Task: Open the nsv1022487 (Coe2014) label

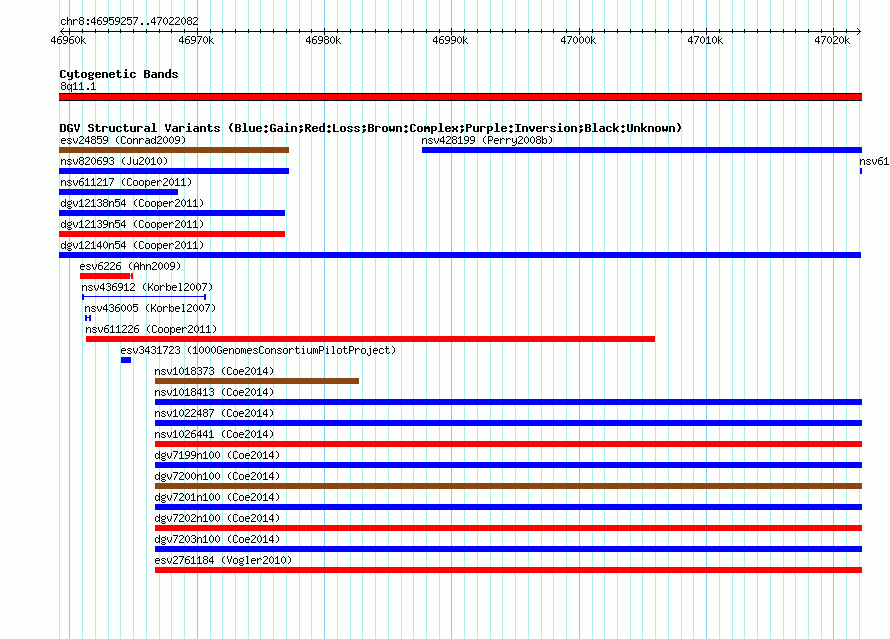Action: pyautogui.click(x=215, y=413)
